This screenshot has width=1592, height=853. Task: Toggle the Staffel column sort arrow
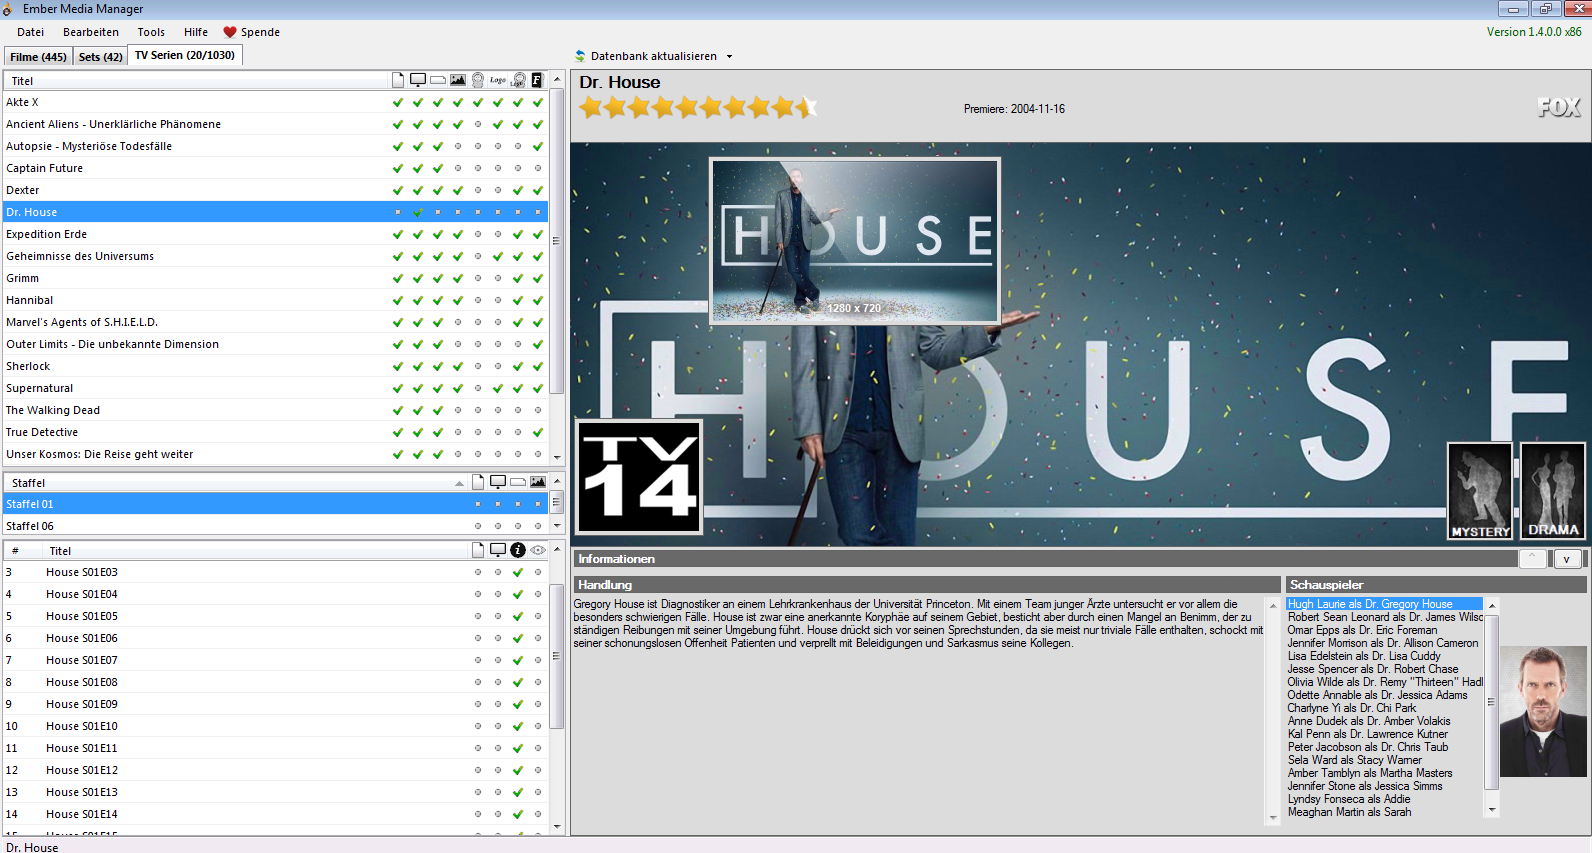pyautogui.click(x=459, y=483)
